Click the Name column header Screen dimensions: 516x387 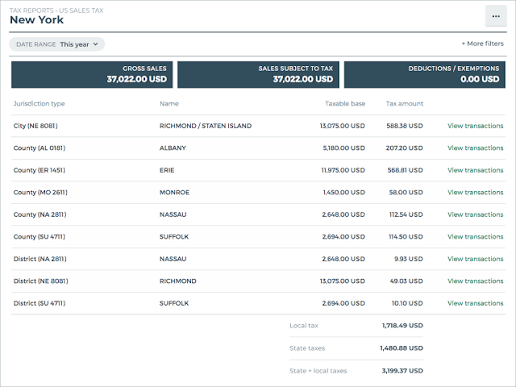tap(169, 104)
